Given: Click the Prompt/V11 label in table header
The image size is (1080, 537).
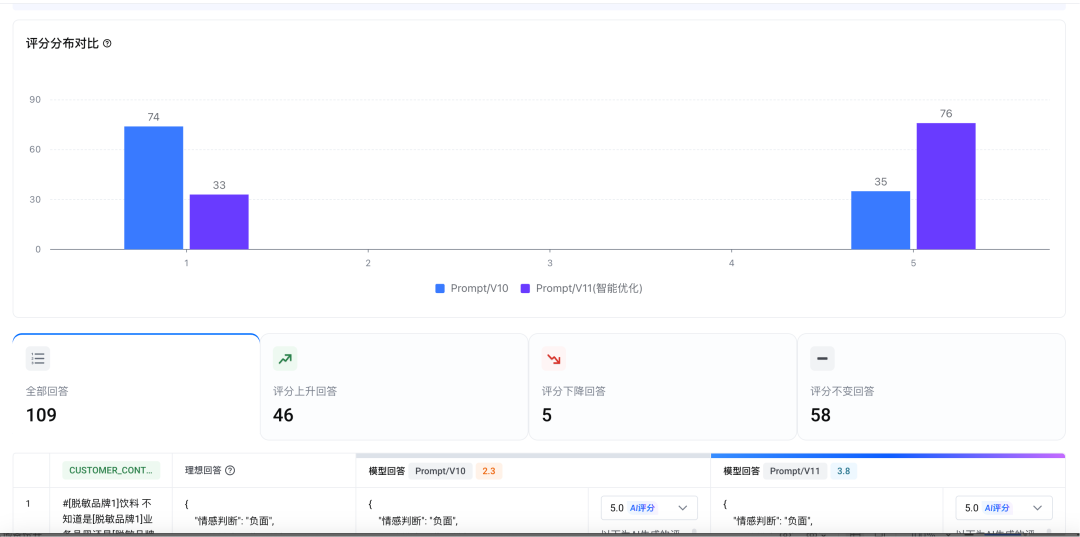Looking at the screenshot, I should pos(795,470).
